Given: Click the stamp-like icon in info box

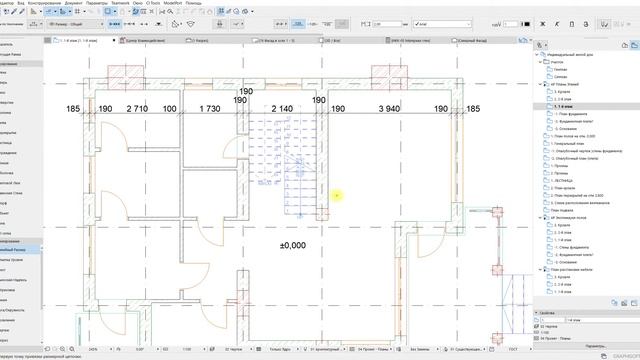Looking at the screenshot, I should [x=220, y=24].
